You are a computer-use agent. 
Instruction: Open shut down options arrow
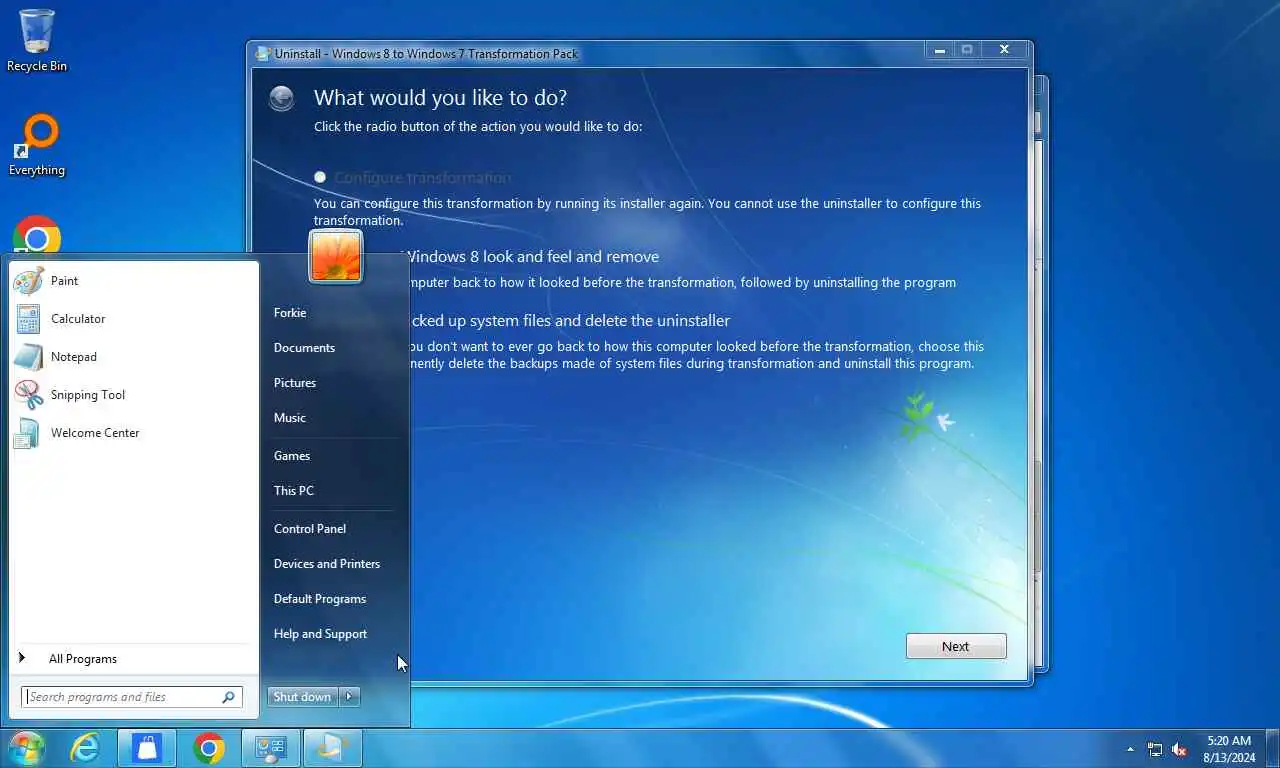pyautogui.click(x=349, y=697)
